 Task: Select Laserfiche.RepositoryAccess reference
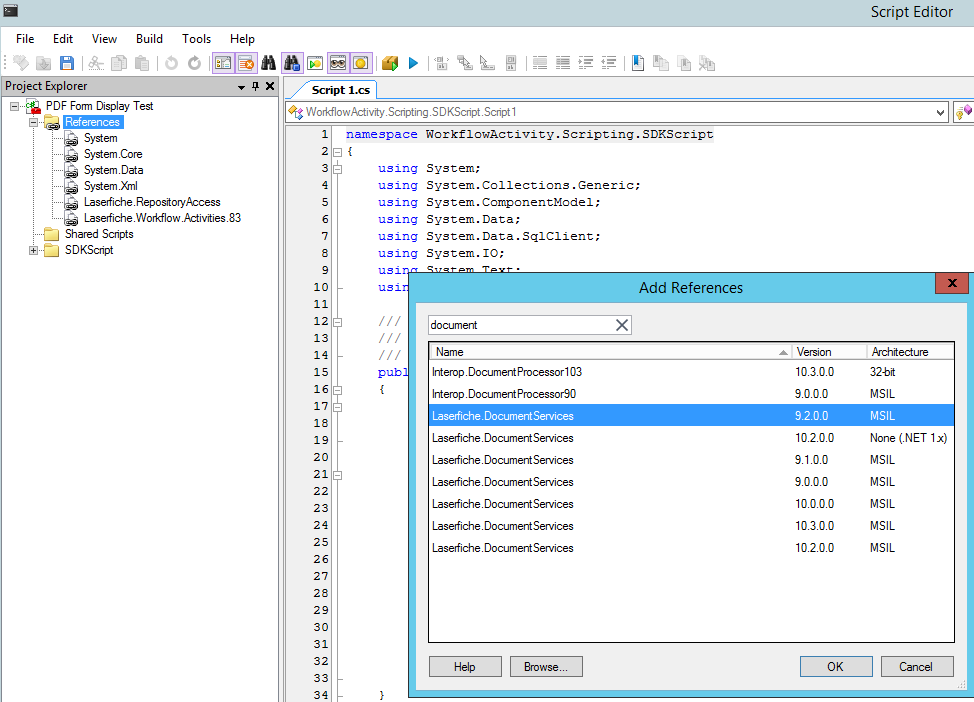(152, 203)
